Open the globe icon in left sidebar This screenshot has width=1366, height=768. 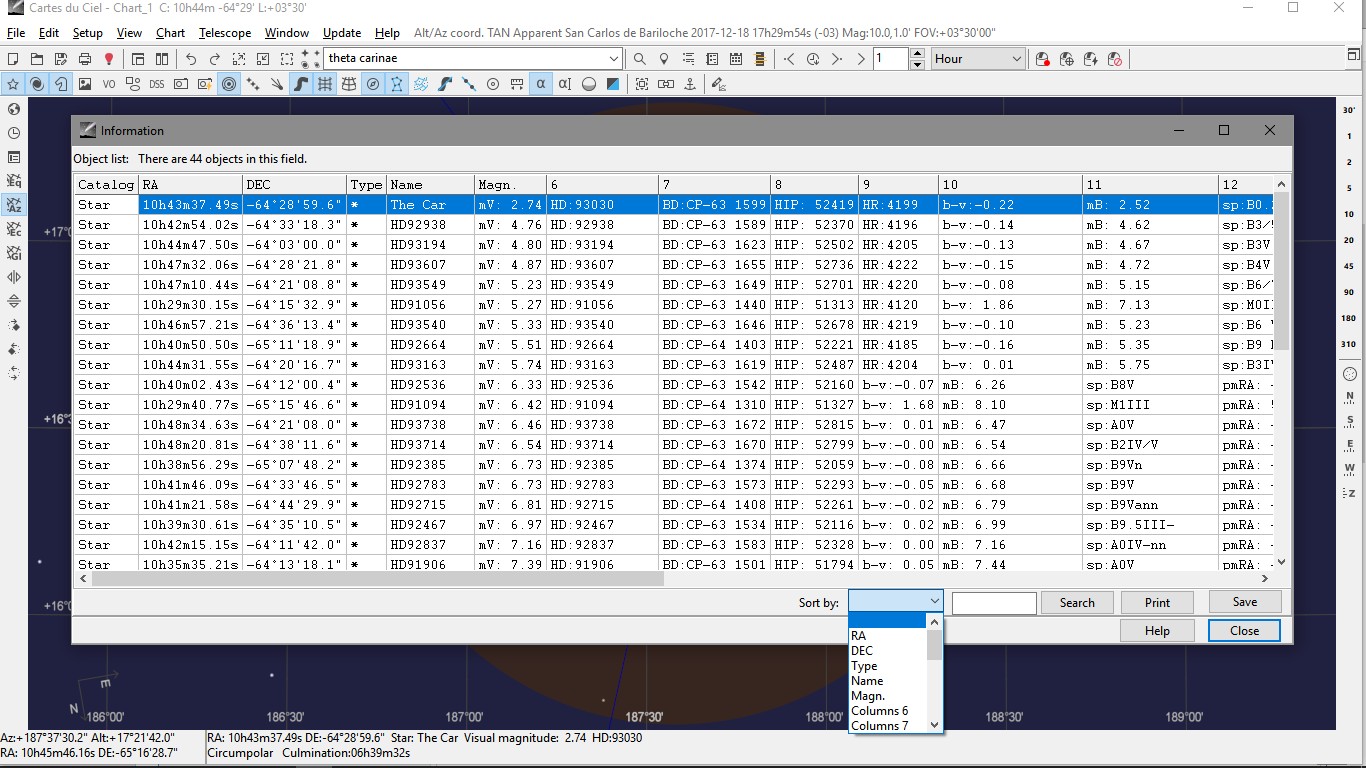pyautogui.click(x=14, y=109)
